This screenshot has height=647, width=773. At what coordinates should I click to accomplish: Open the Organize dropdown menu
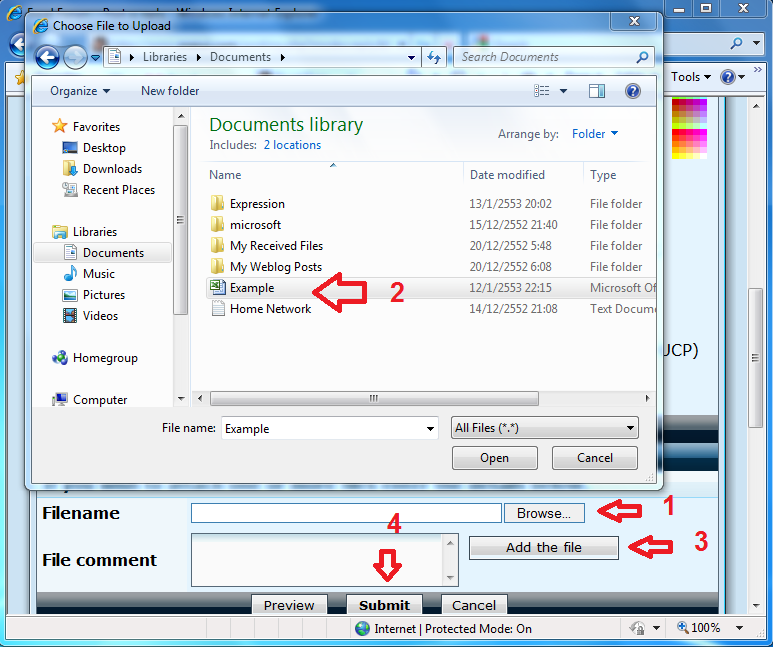tap(80, 91)
